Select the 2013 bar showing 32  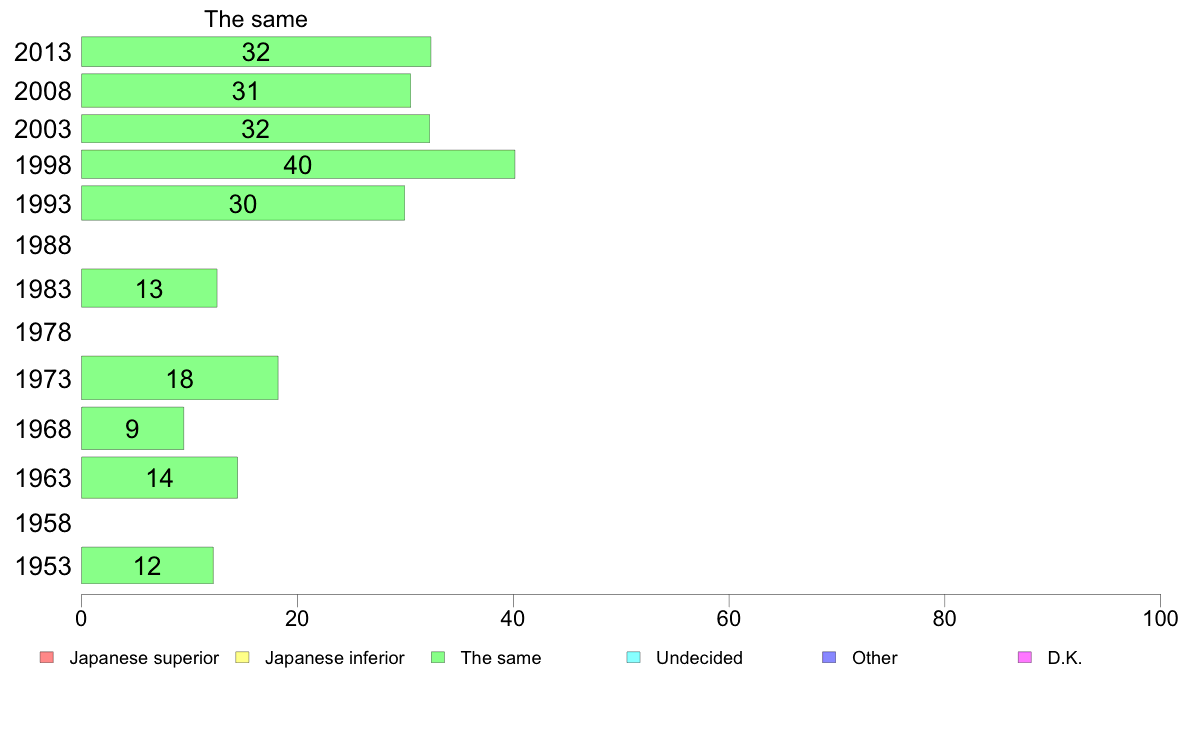pos(256,52)
